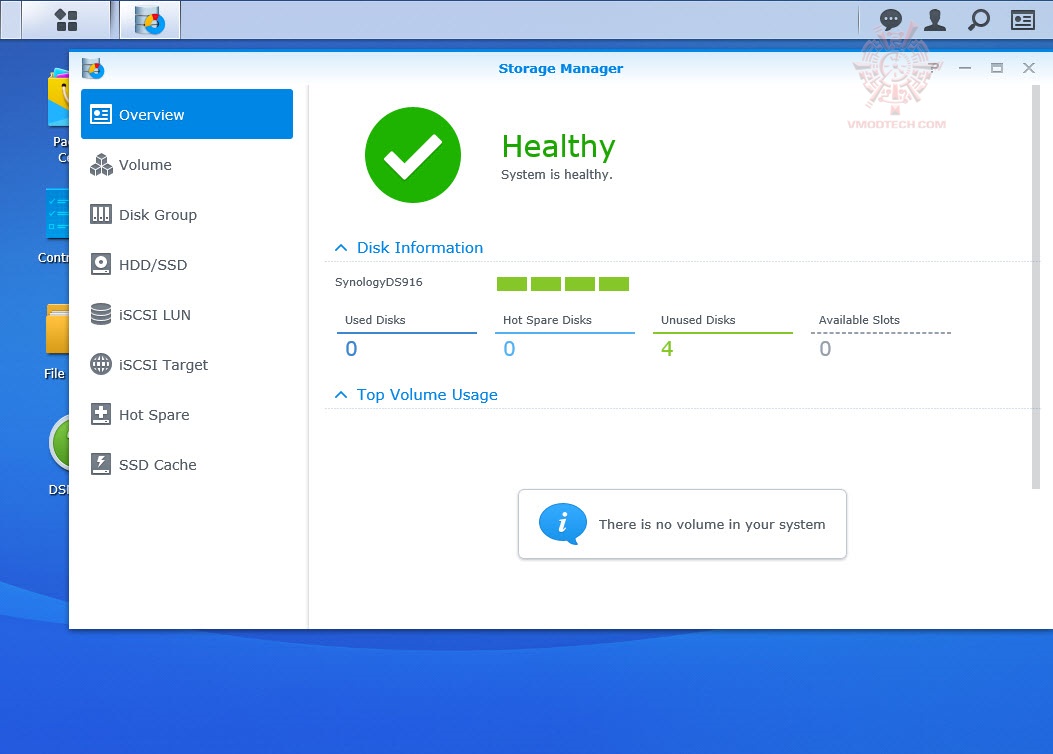The height and width of the screenshot is (754, 1053).
Task: Open the user account options icon
Action: [934, 20]
